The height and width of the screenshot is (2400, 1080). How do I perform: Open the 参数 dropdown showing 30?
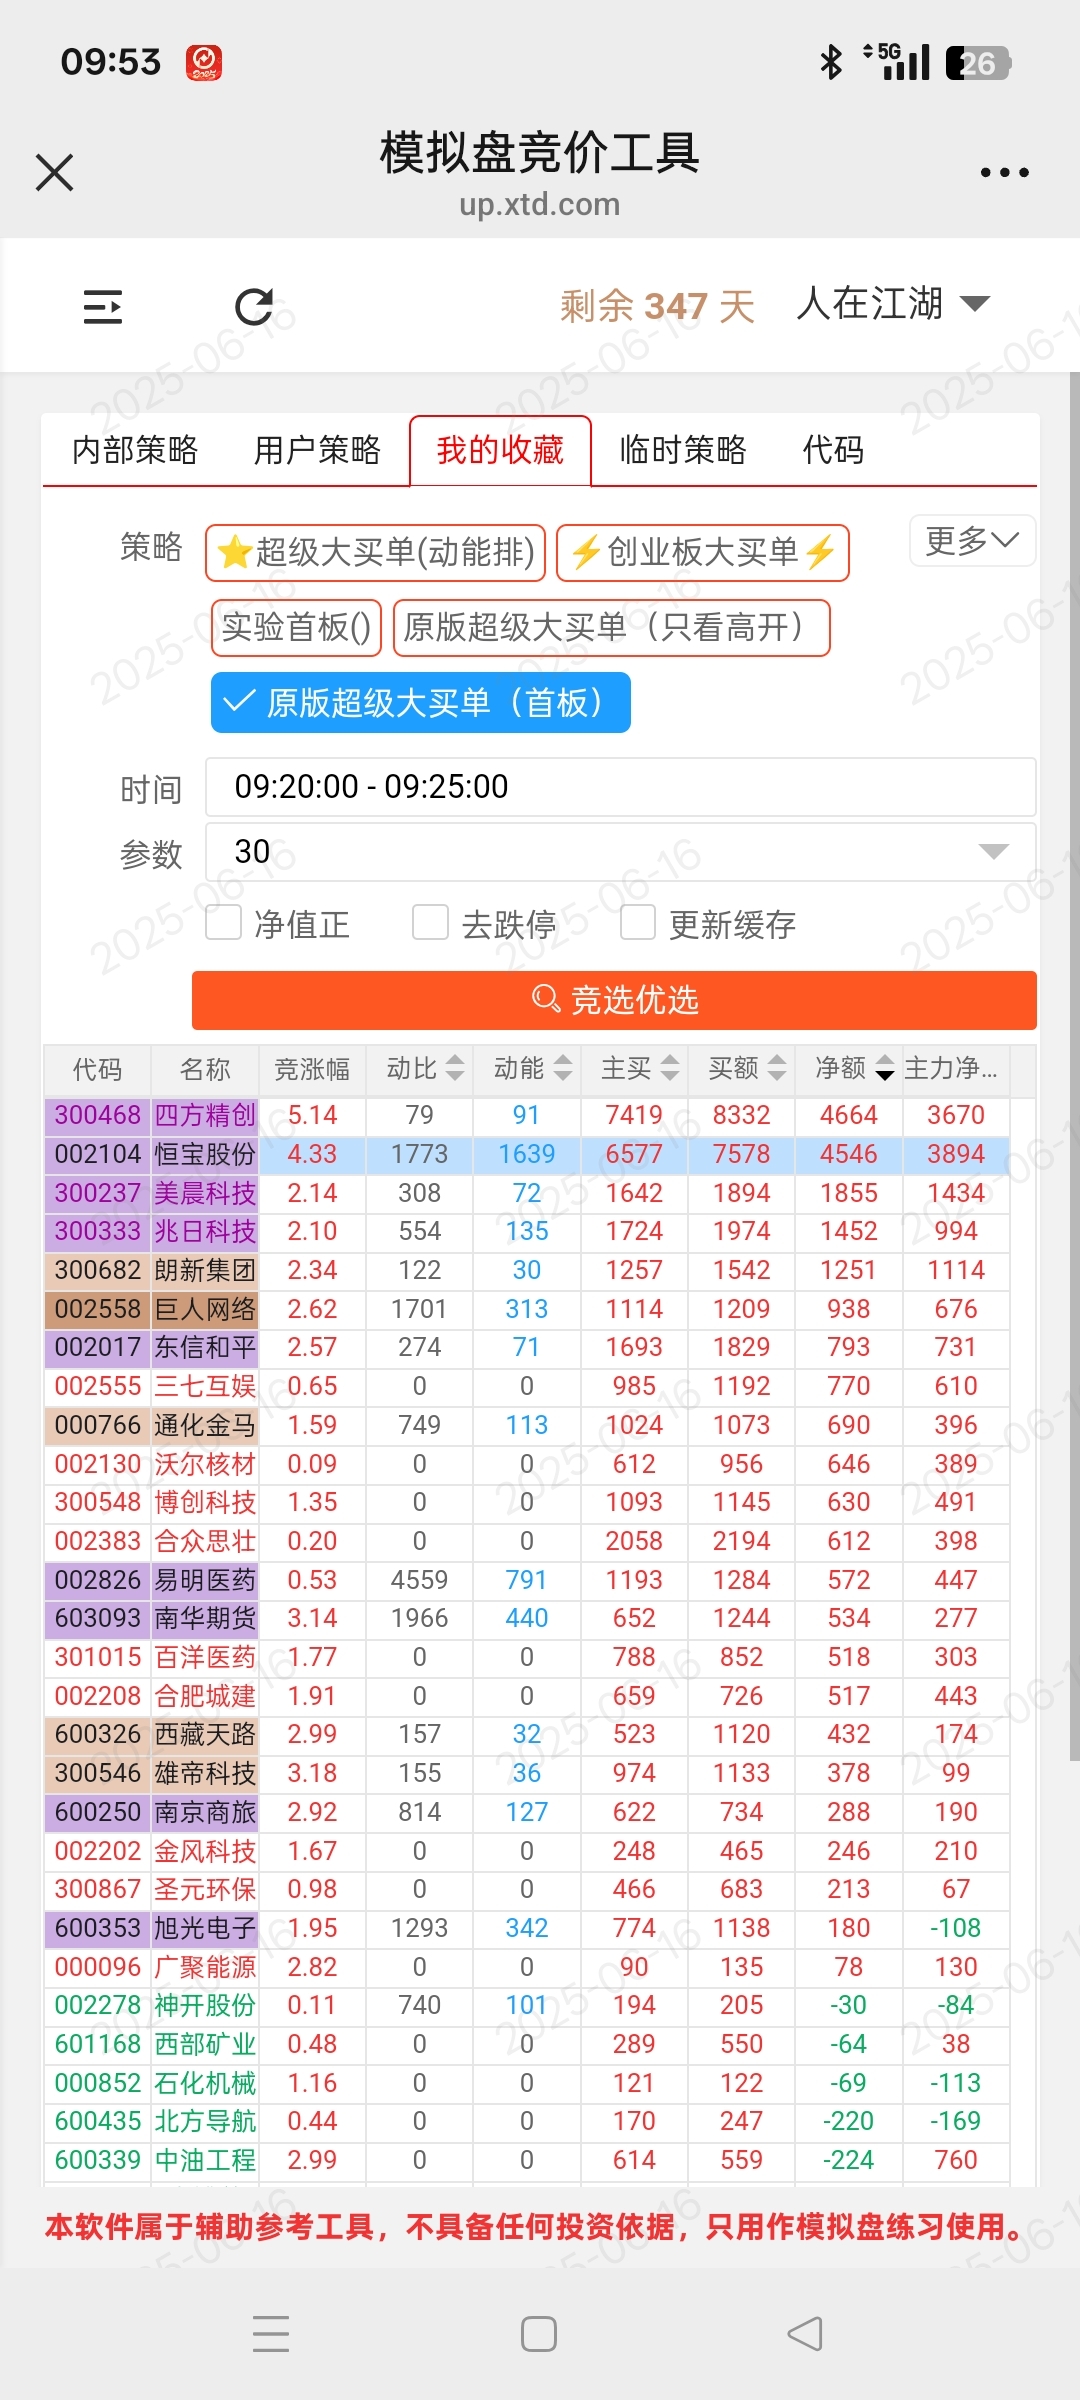(x=620, y=852)
